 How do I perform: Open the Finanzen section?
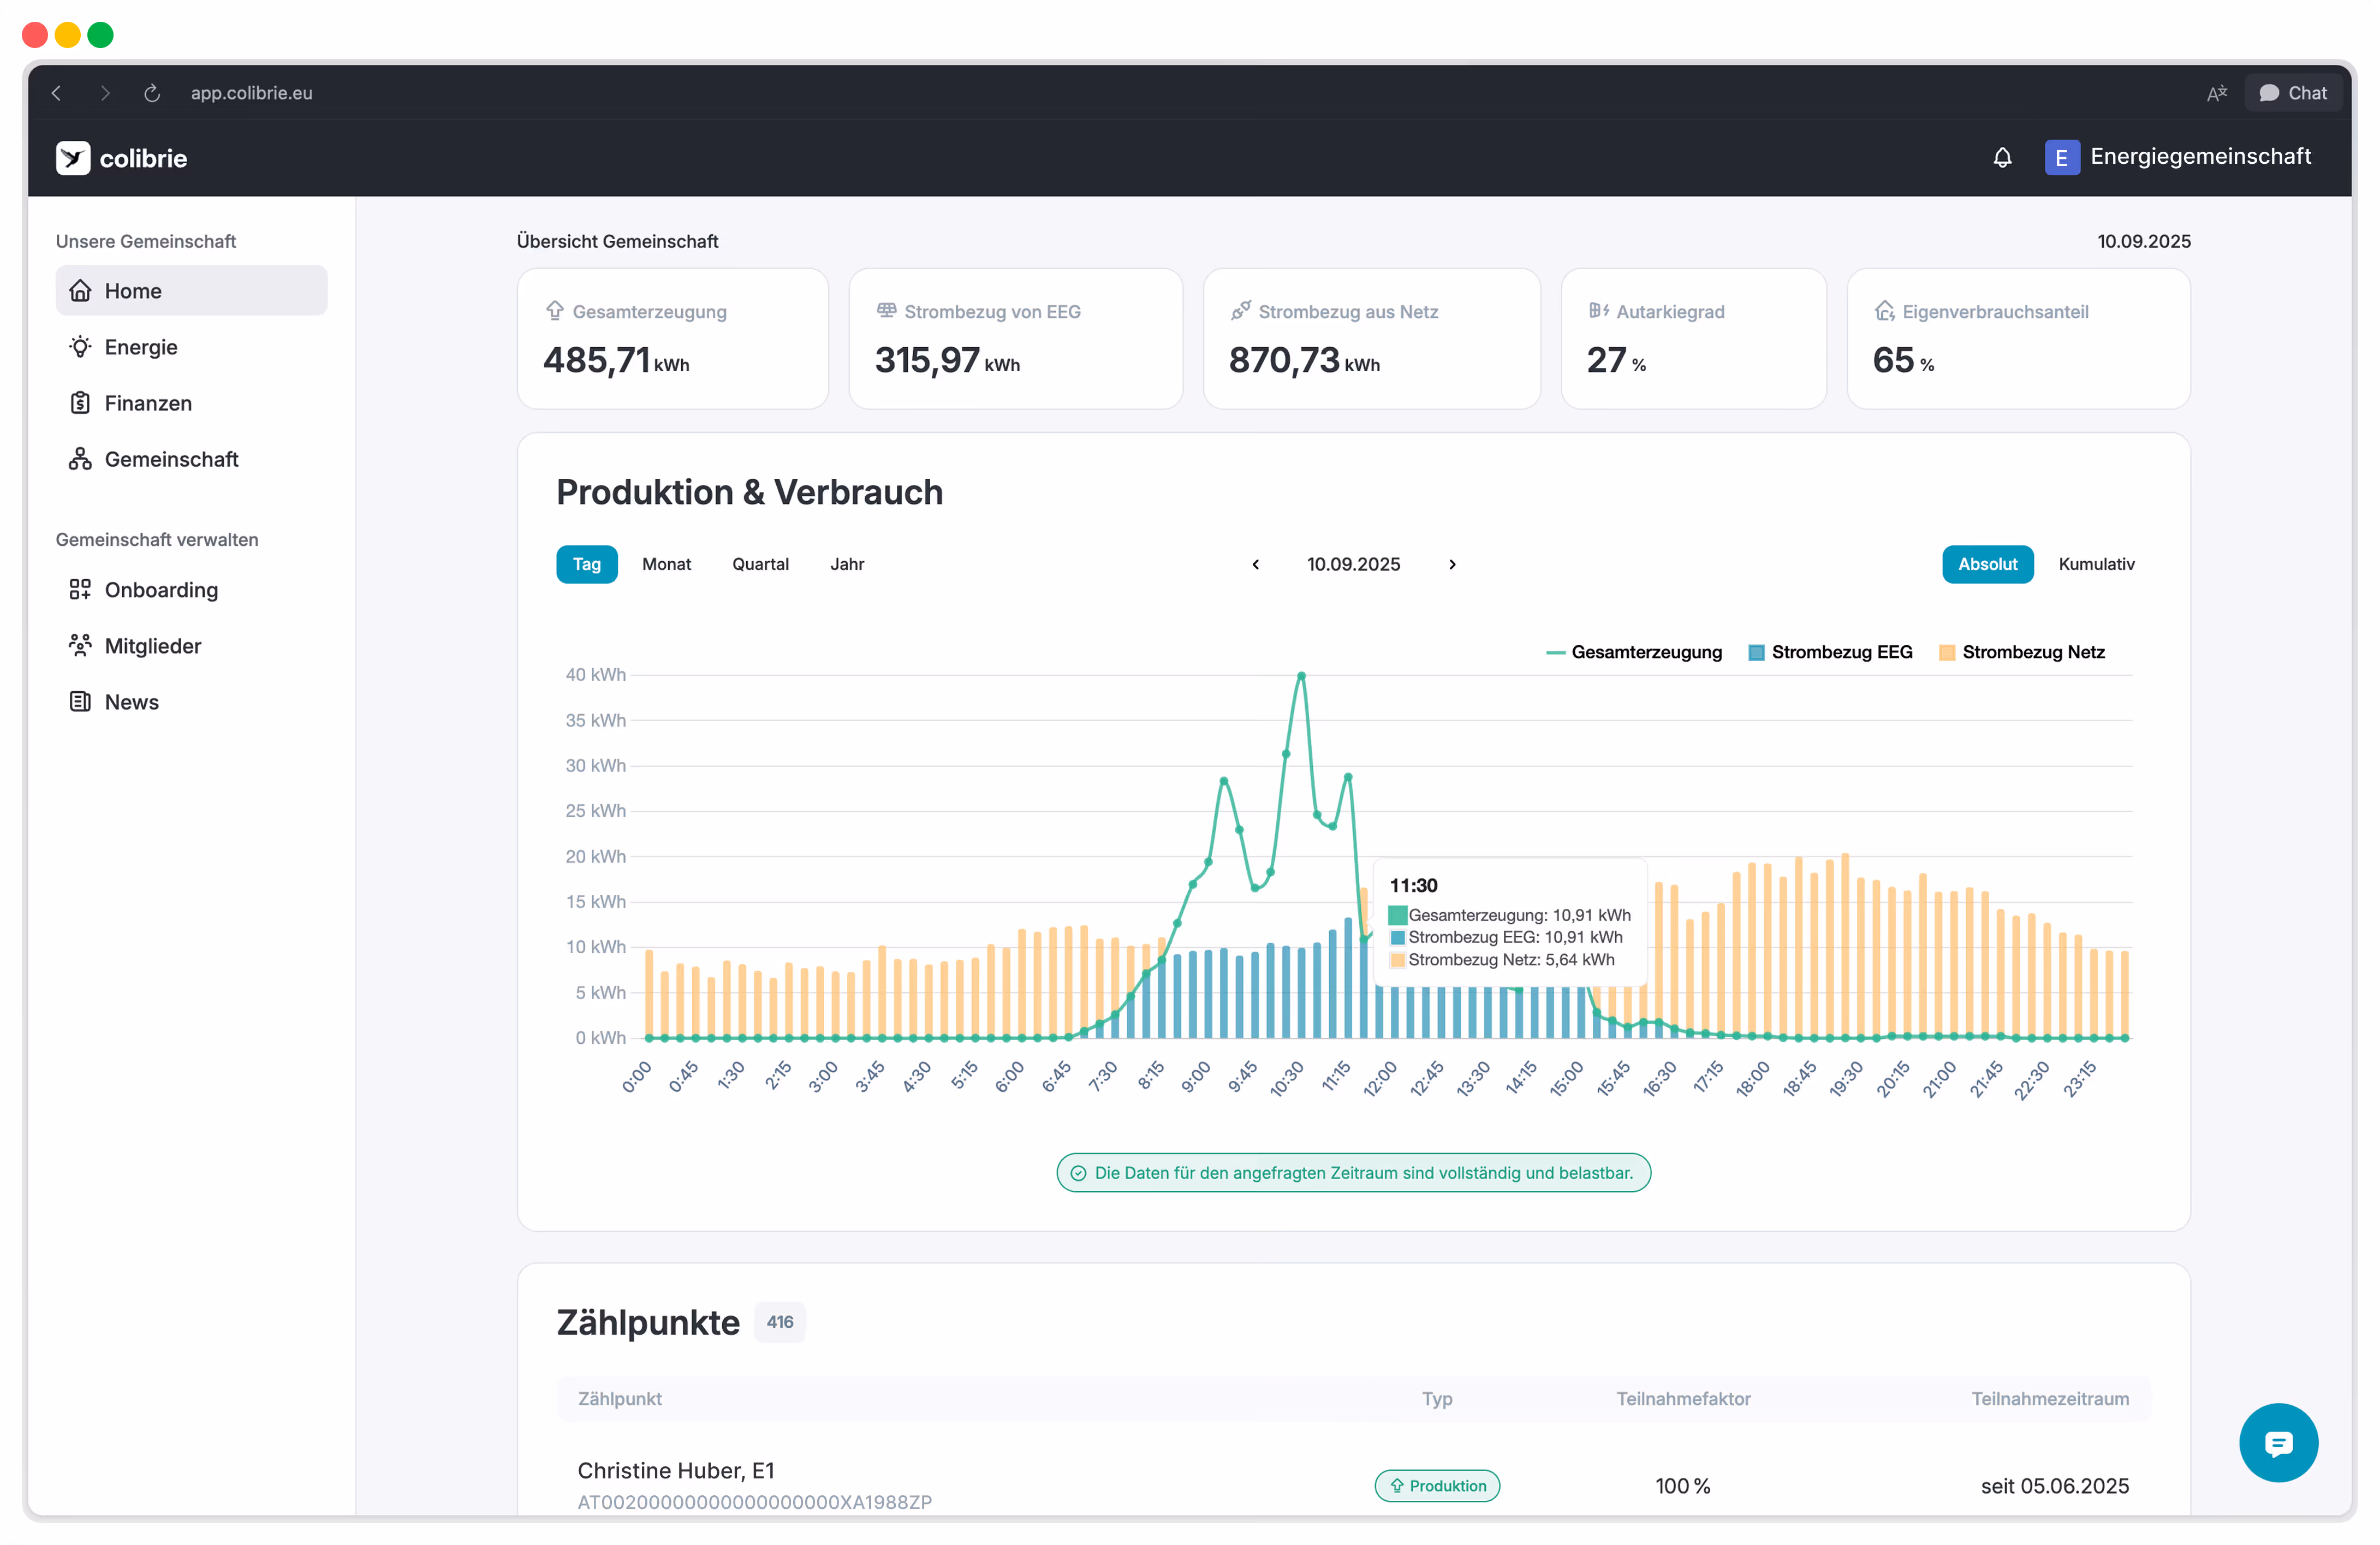pyautogui.click(x=147, y=402)
